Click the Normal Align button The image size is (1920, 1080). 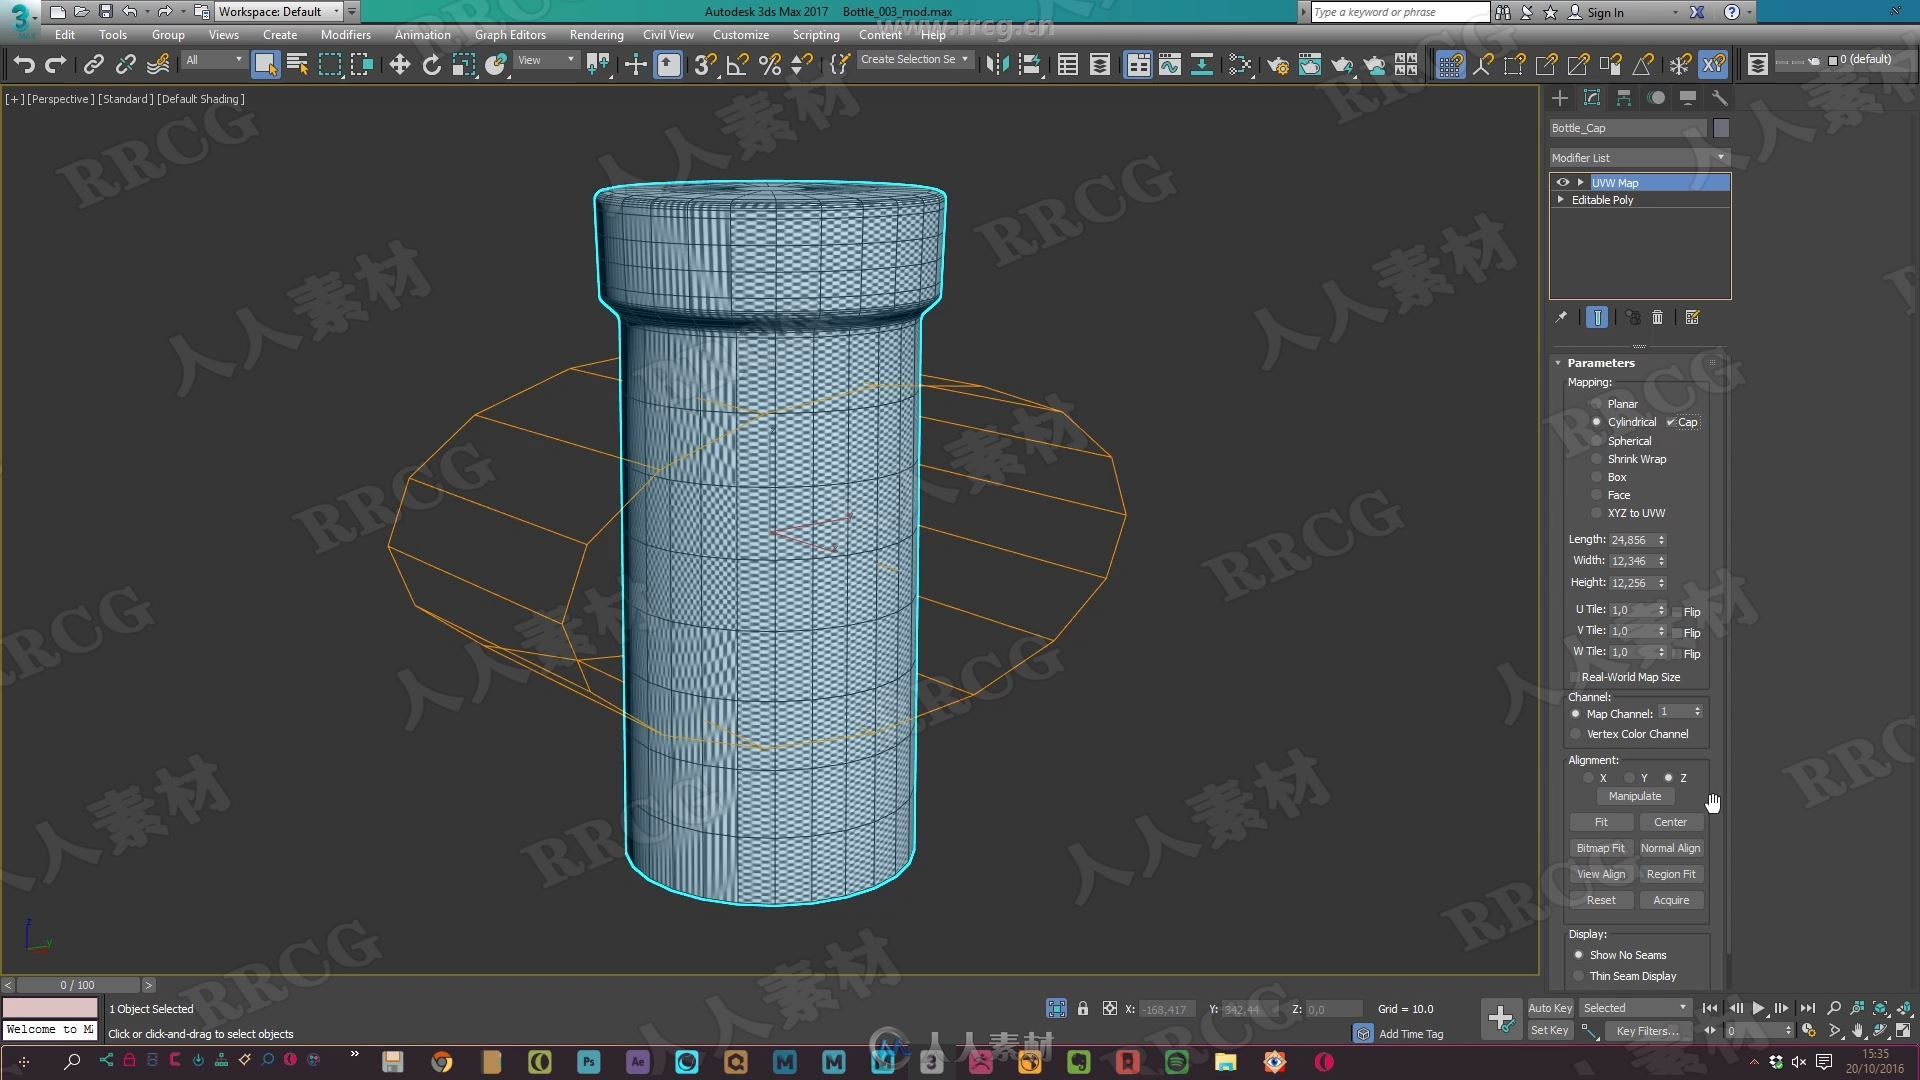click(x=1671, y=848)
